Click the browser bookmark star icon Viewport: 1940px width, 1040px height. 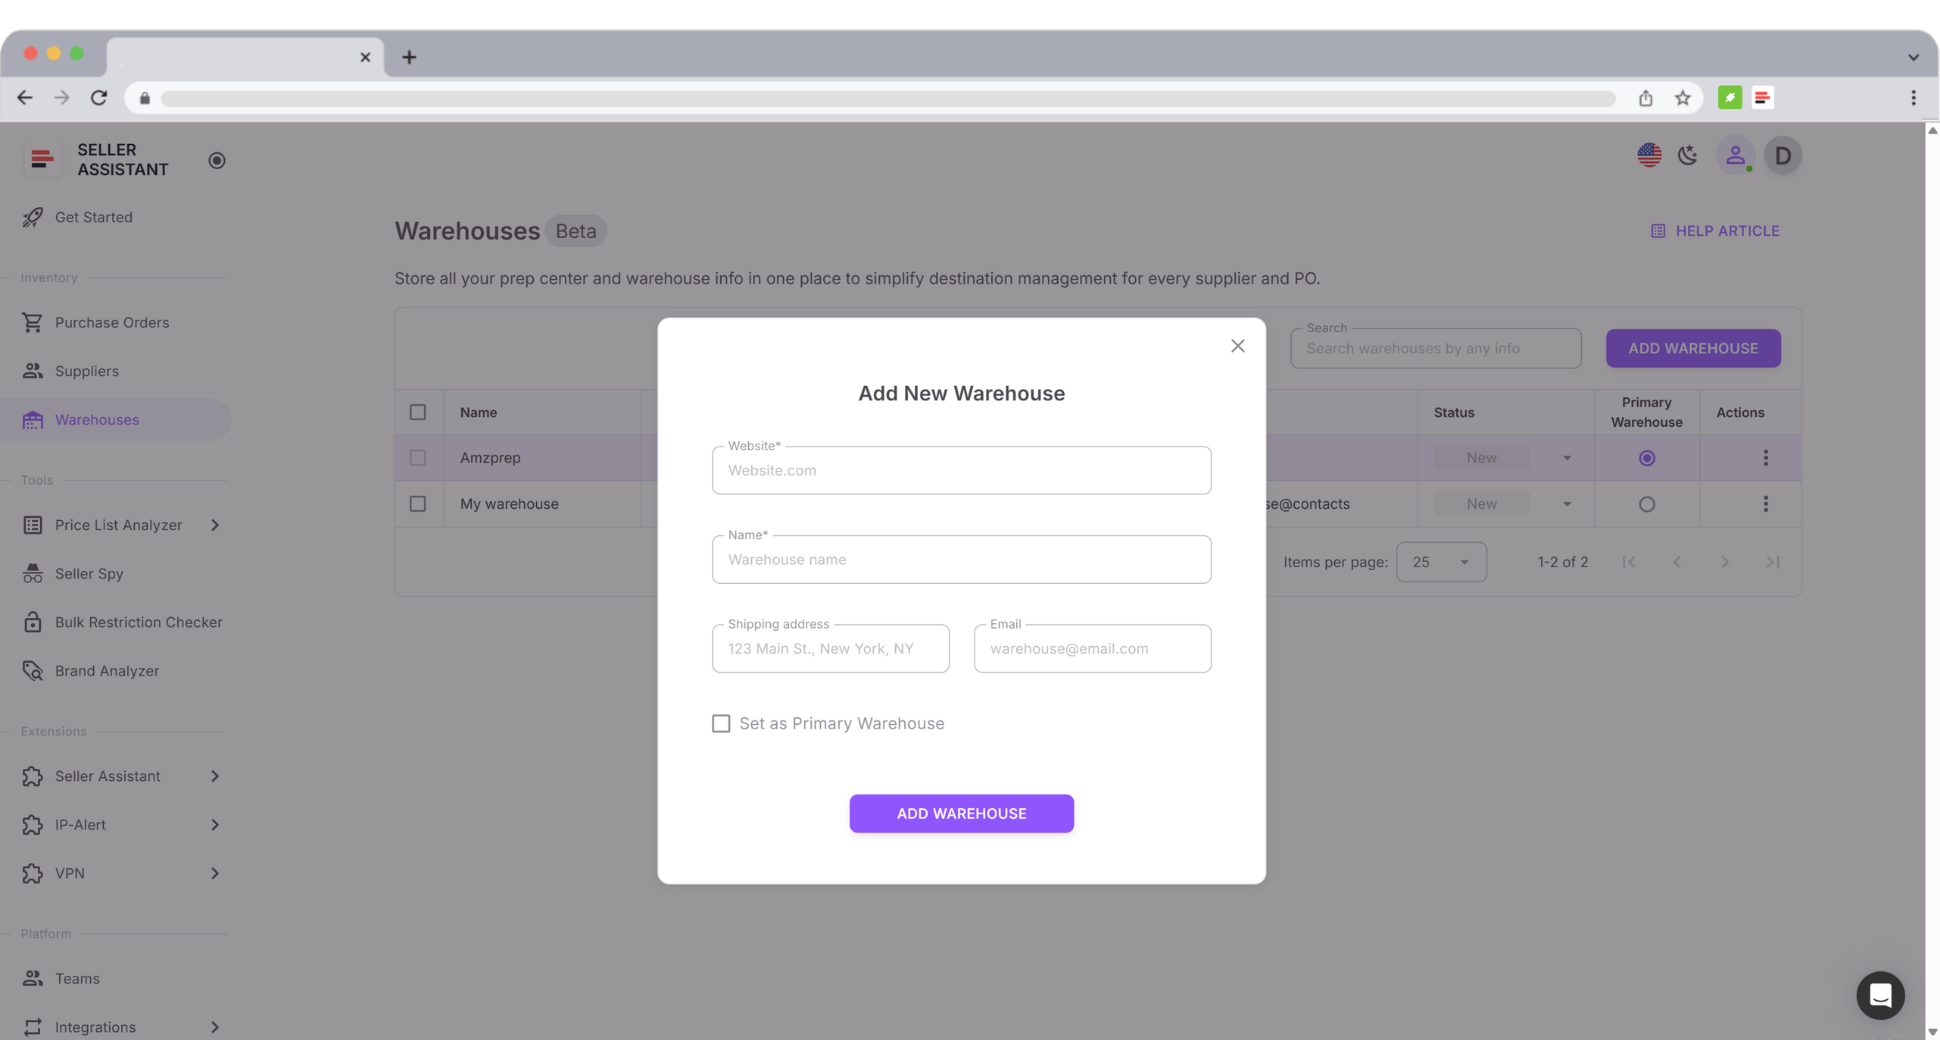pos(1683,98)
